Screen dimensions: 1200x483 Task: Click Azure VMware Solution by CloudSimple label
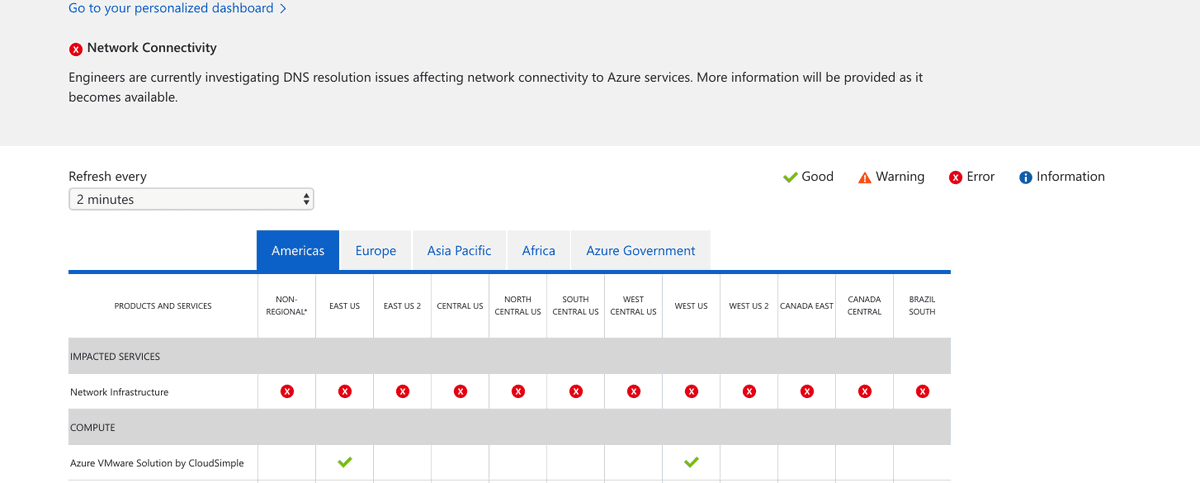coord(157,463)
